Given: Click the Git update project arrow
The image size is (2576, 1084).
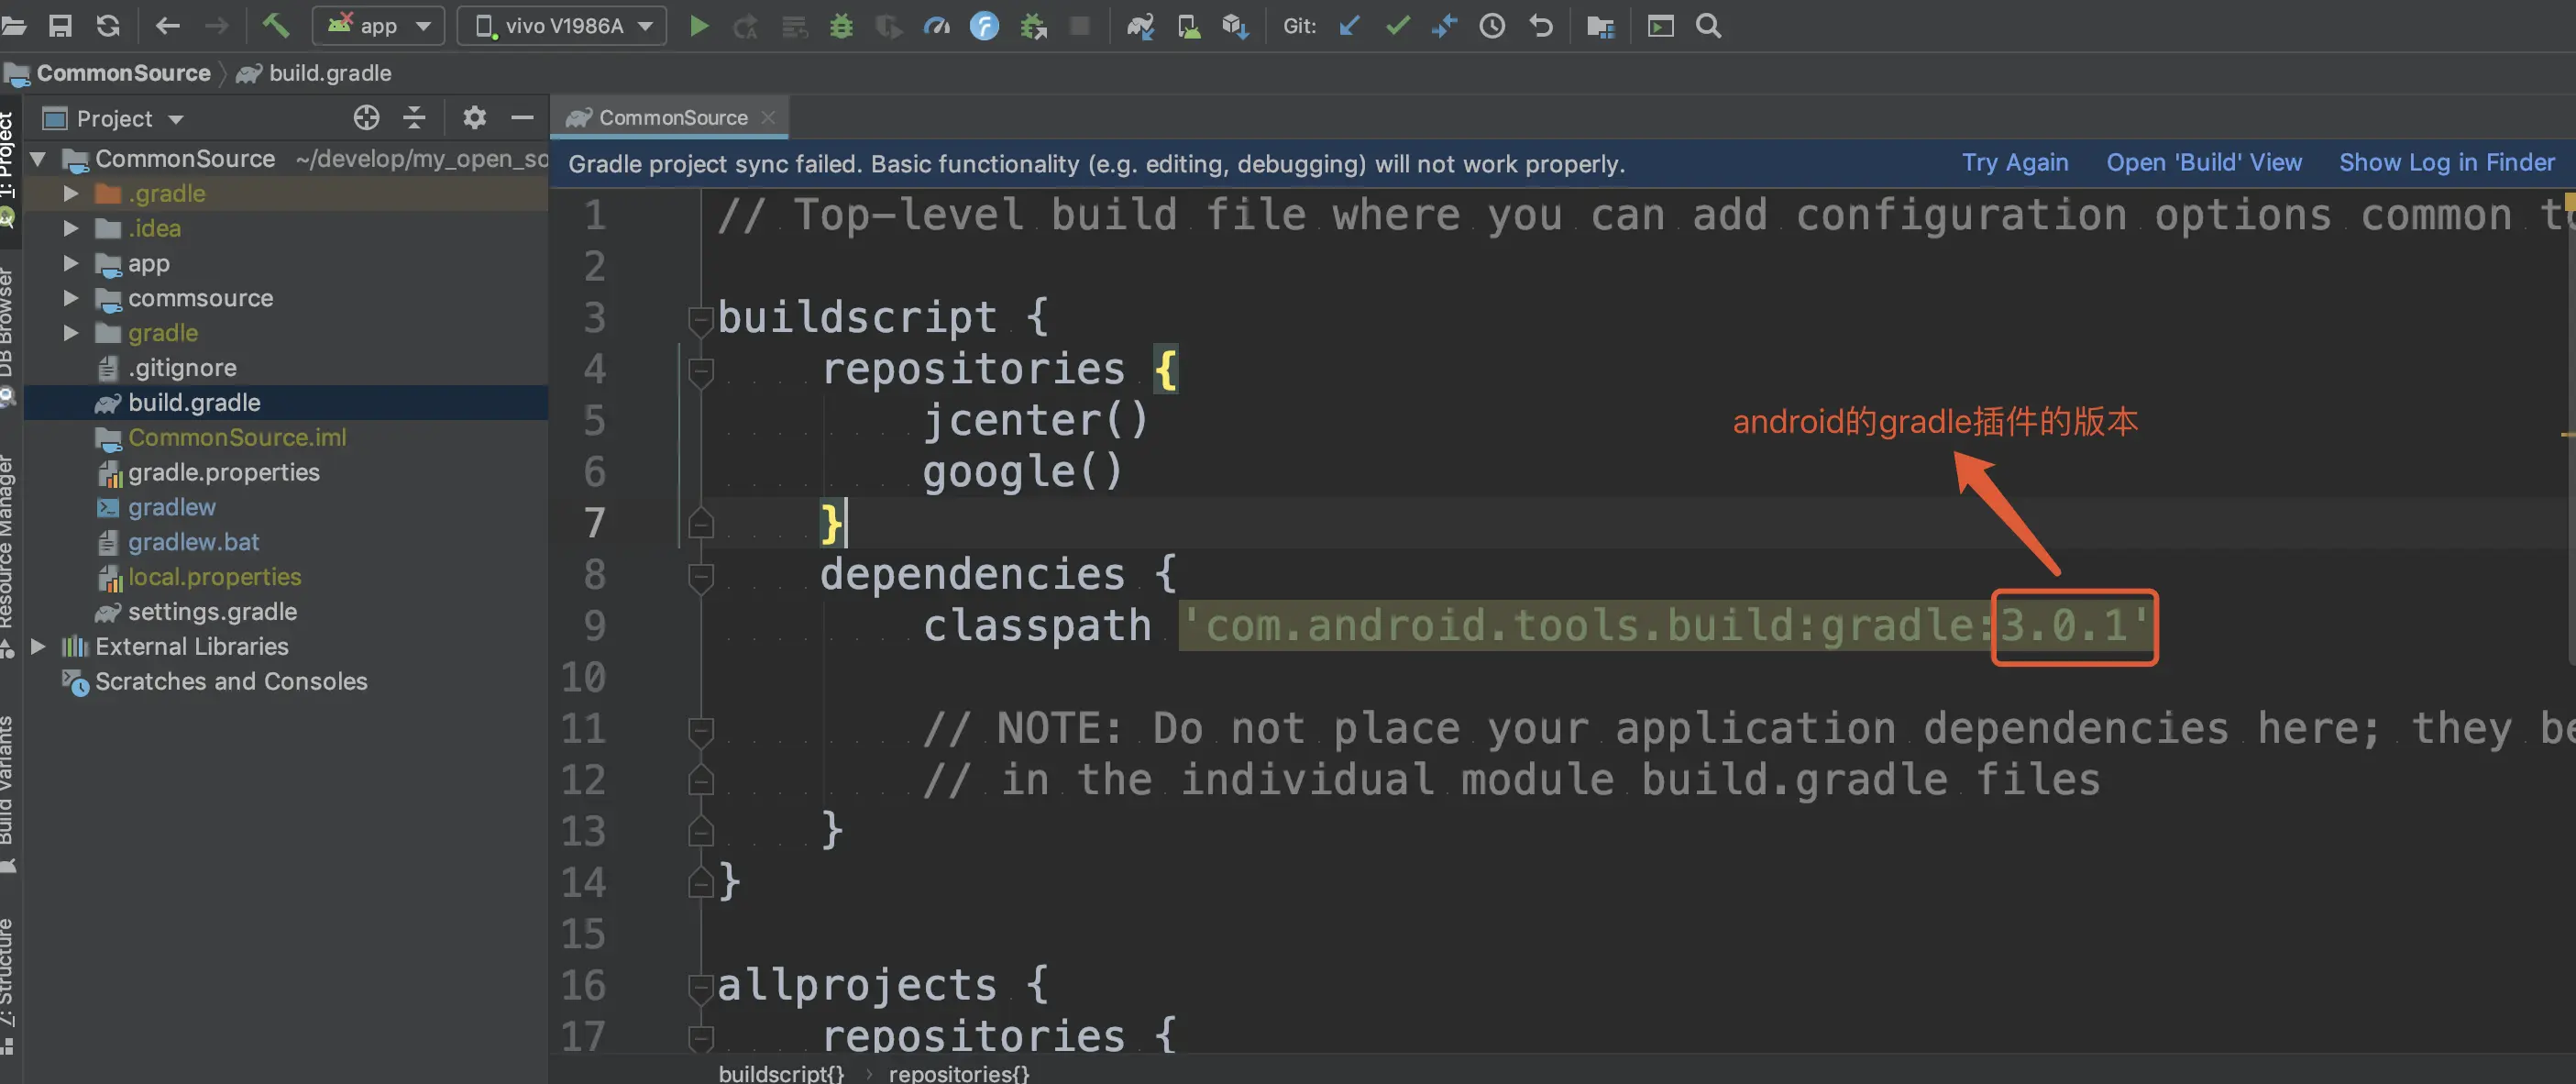Looking at the screenshot, I should (1349, 26).
